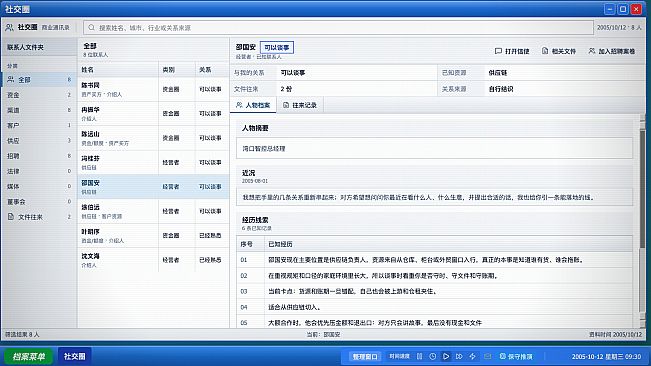
Task: Click the envelope mail icon in taskbar
Action: [487, 356]
